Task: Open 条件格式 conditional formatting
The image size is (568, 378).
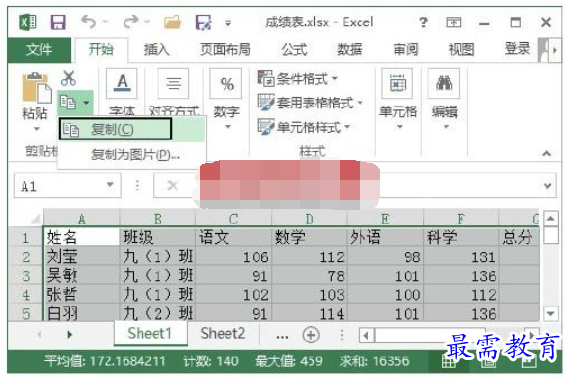Action: point(298,78)
